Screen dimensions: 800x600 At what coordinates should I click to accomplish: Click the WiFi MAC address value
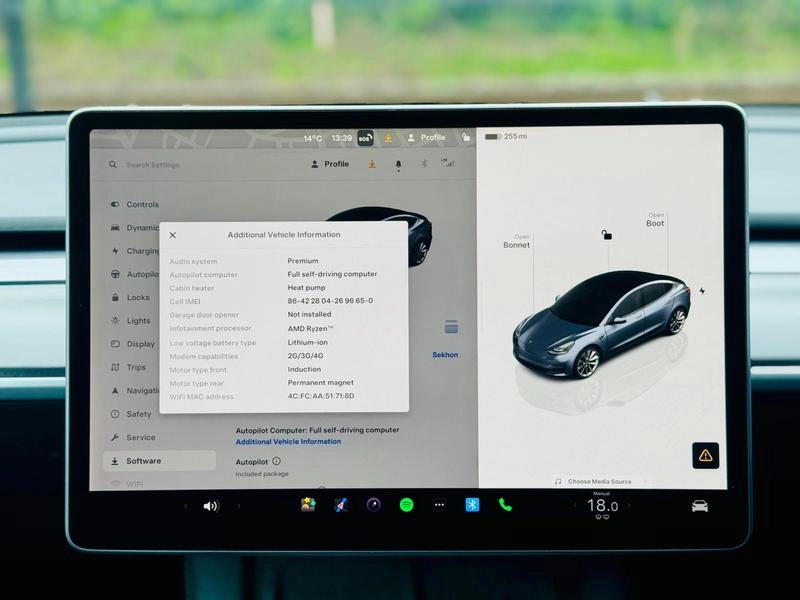321,396
